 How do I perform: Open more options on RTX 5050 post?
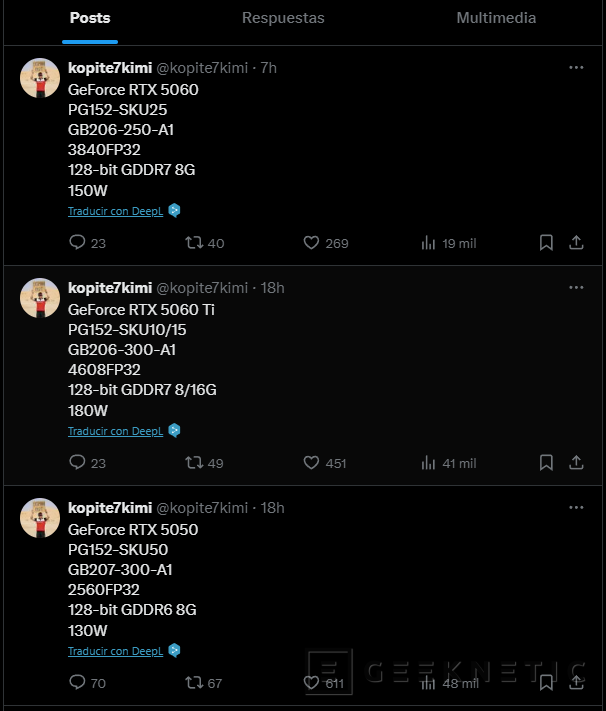point(576,507)
